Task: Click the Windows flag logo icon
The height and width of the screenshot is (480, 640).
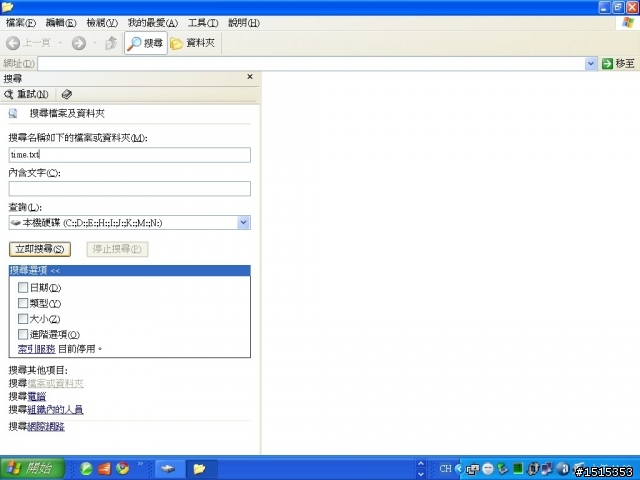Action: (628, 23)
